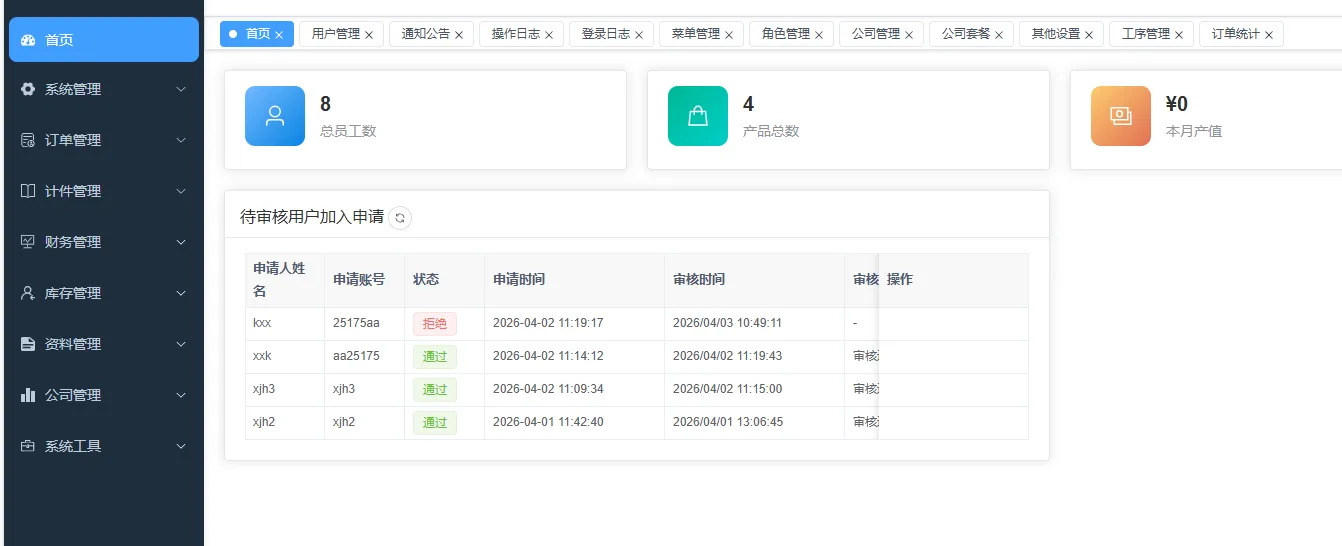Click the green shopping bag icon
This screenshot has height=546, width=1342.
click(698, 116)
